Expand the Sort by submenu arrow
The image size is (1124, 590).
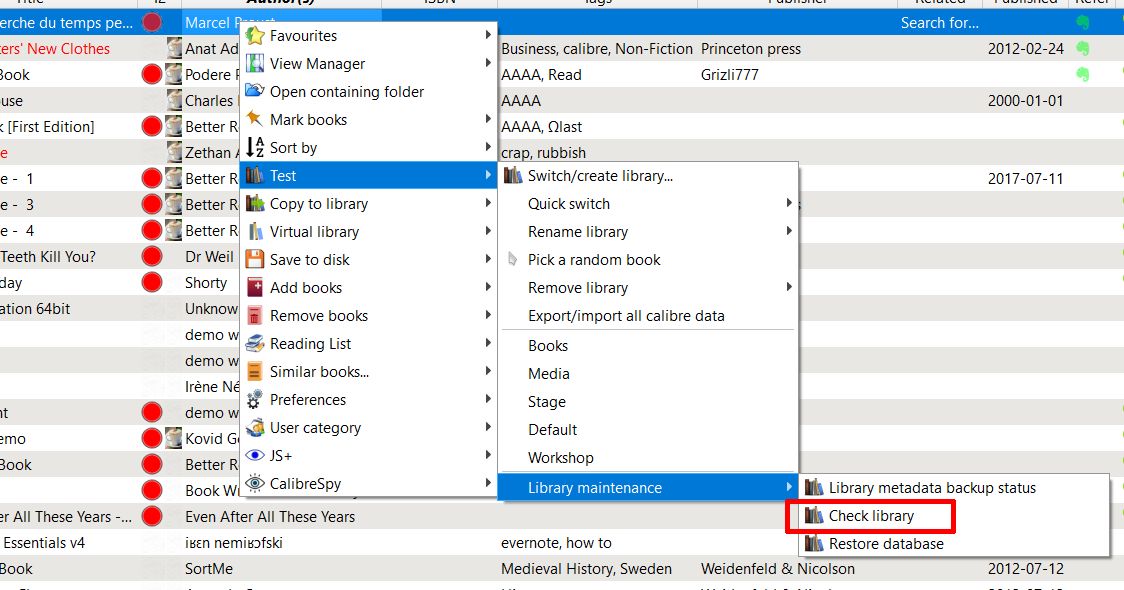488,148
